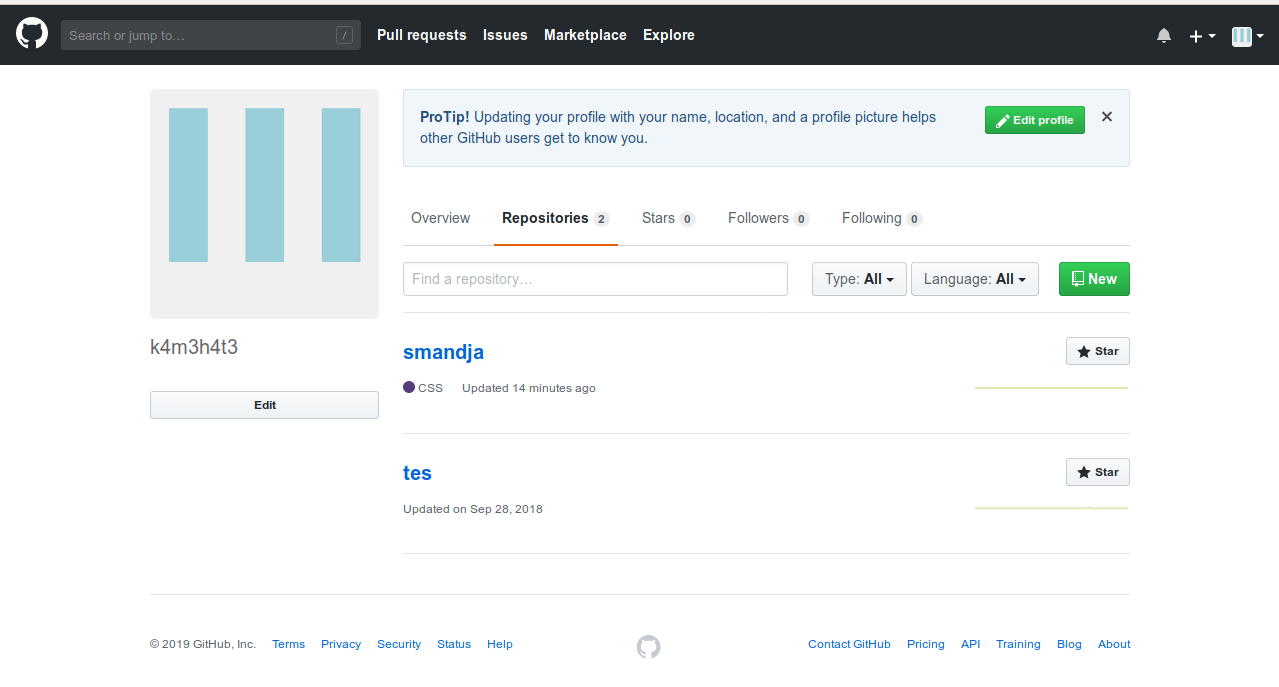The image size is (1279, 687).
Task: Switch to the Overview tab
Action: coord(440,218)
